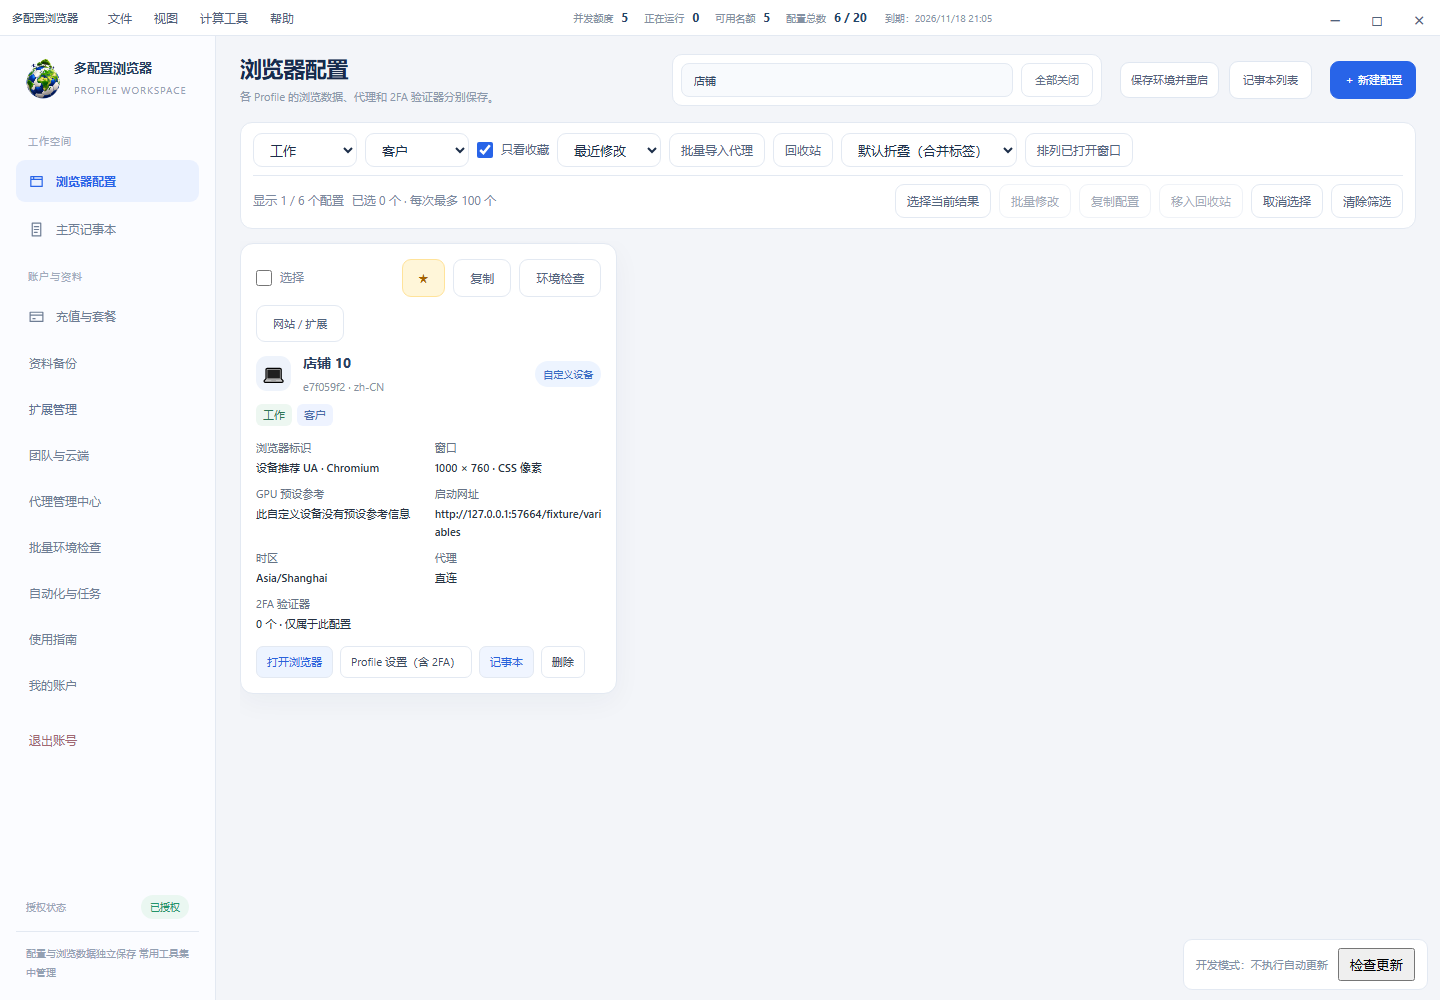Image resolution: width=1440 pixels, height=1000 pixels.
Task: Open the 计算工具 menu
Action: [x=224, y=18]
